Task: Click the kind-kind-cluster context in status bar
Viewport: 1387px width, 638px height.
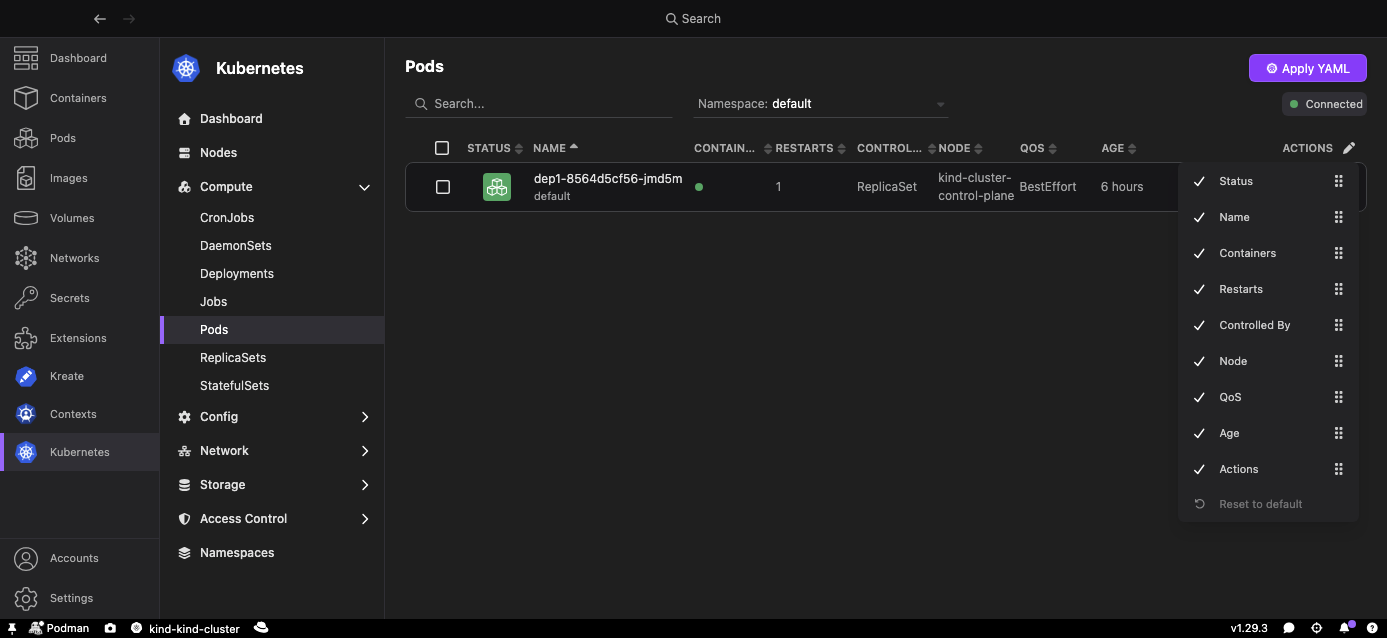Action: pos(185,628)
